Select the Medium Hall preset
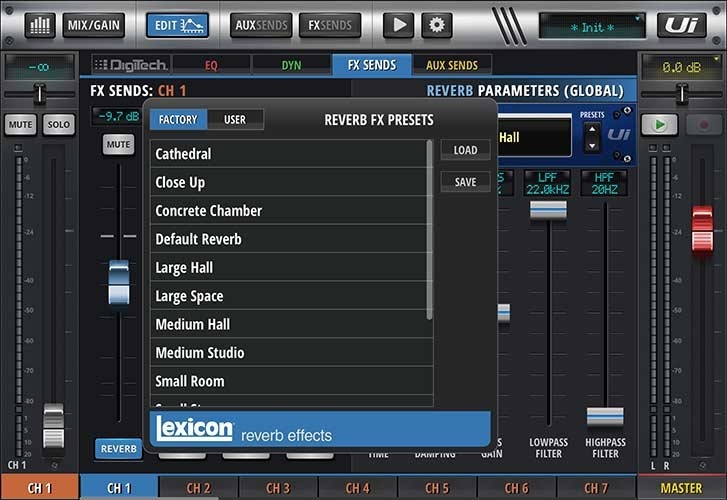 click(291, 324)
